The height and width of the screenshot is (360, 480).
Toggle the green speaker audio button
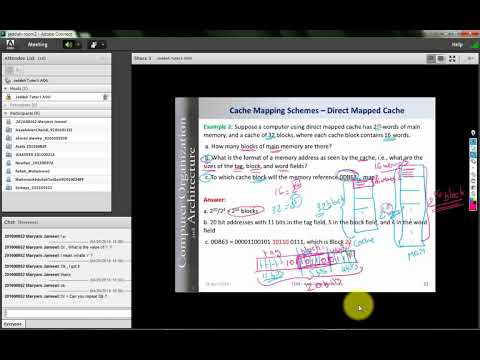click(68, 44)
